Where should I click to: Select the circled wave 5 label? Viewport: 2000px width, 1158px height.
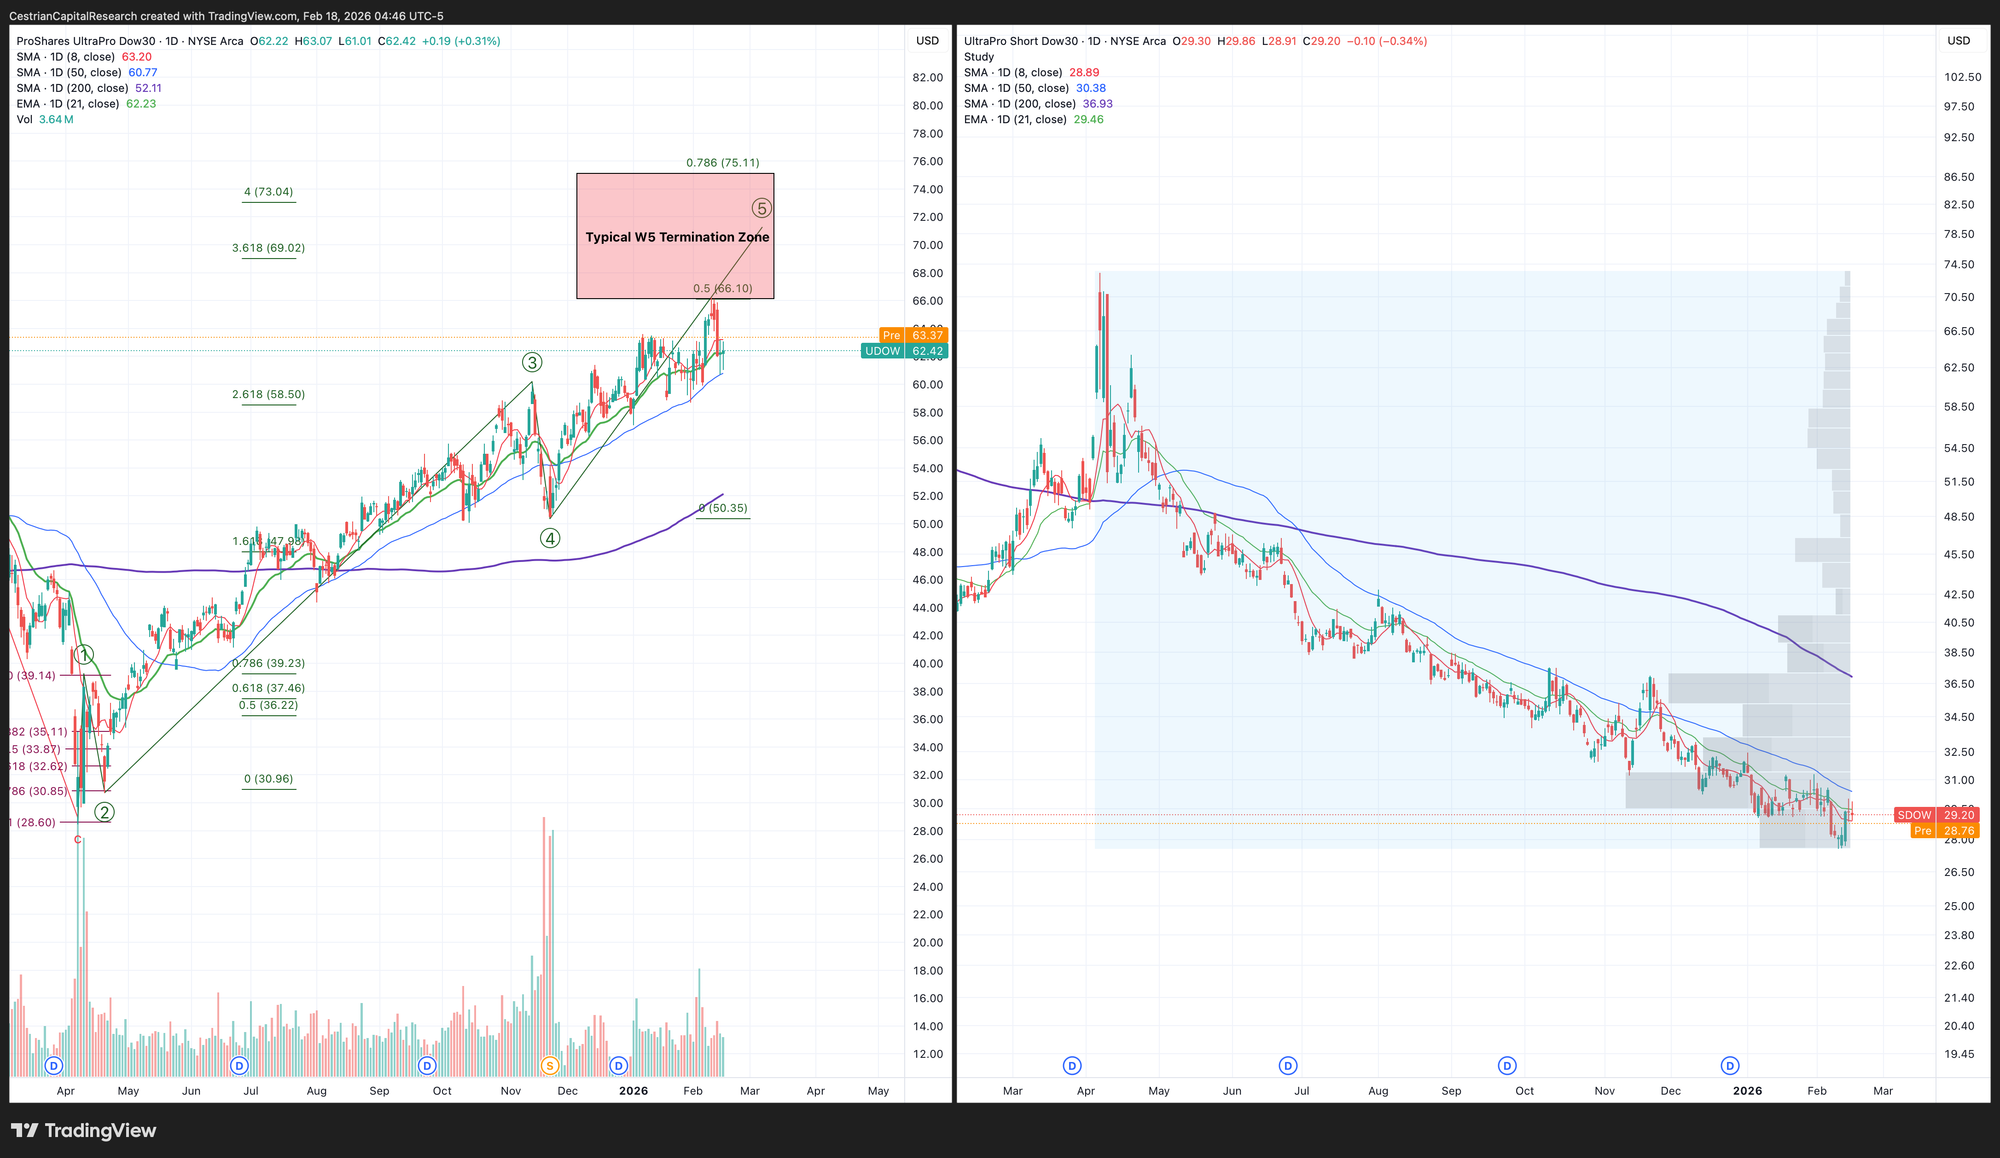pyautogui.click(x=762, y=209)
